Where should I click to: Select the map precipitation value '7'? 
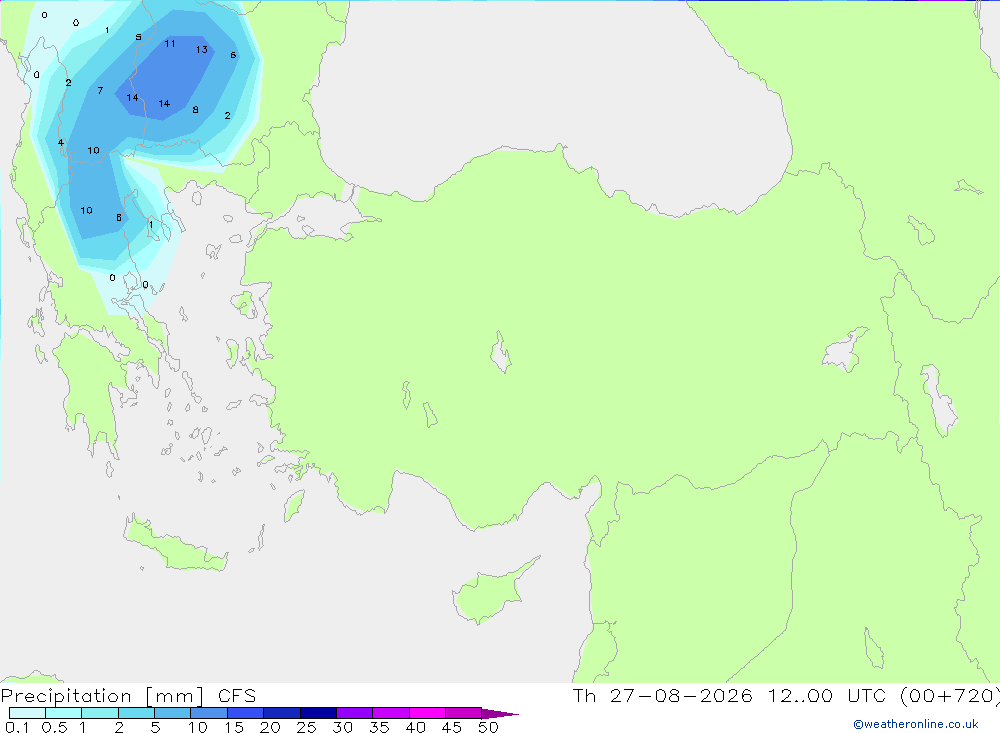[x=100, y=91]
